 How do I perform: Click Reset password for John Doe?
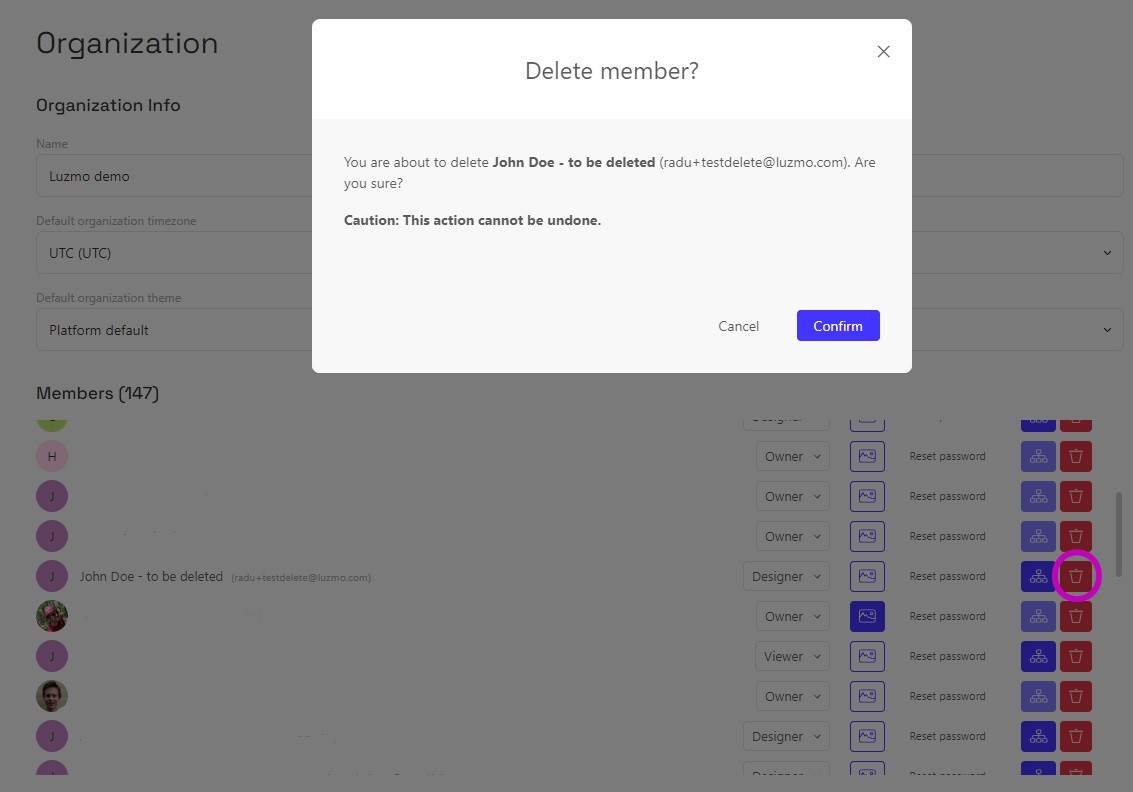947,576
